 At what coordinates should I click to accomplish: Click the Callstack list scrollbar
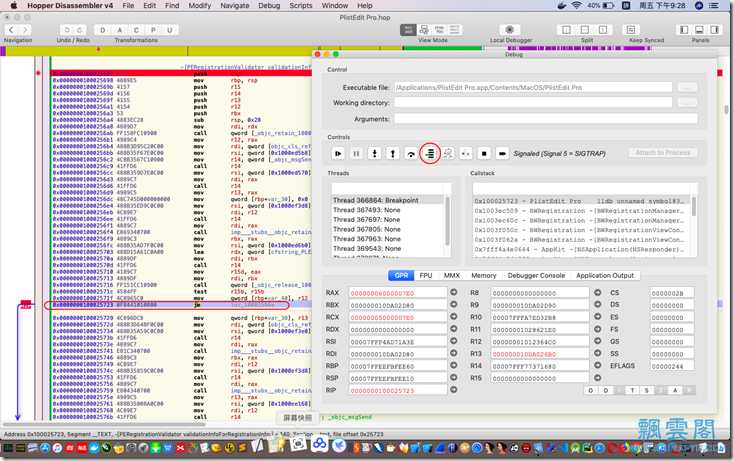coord(694,206)
